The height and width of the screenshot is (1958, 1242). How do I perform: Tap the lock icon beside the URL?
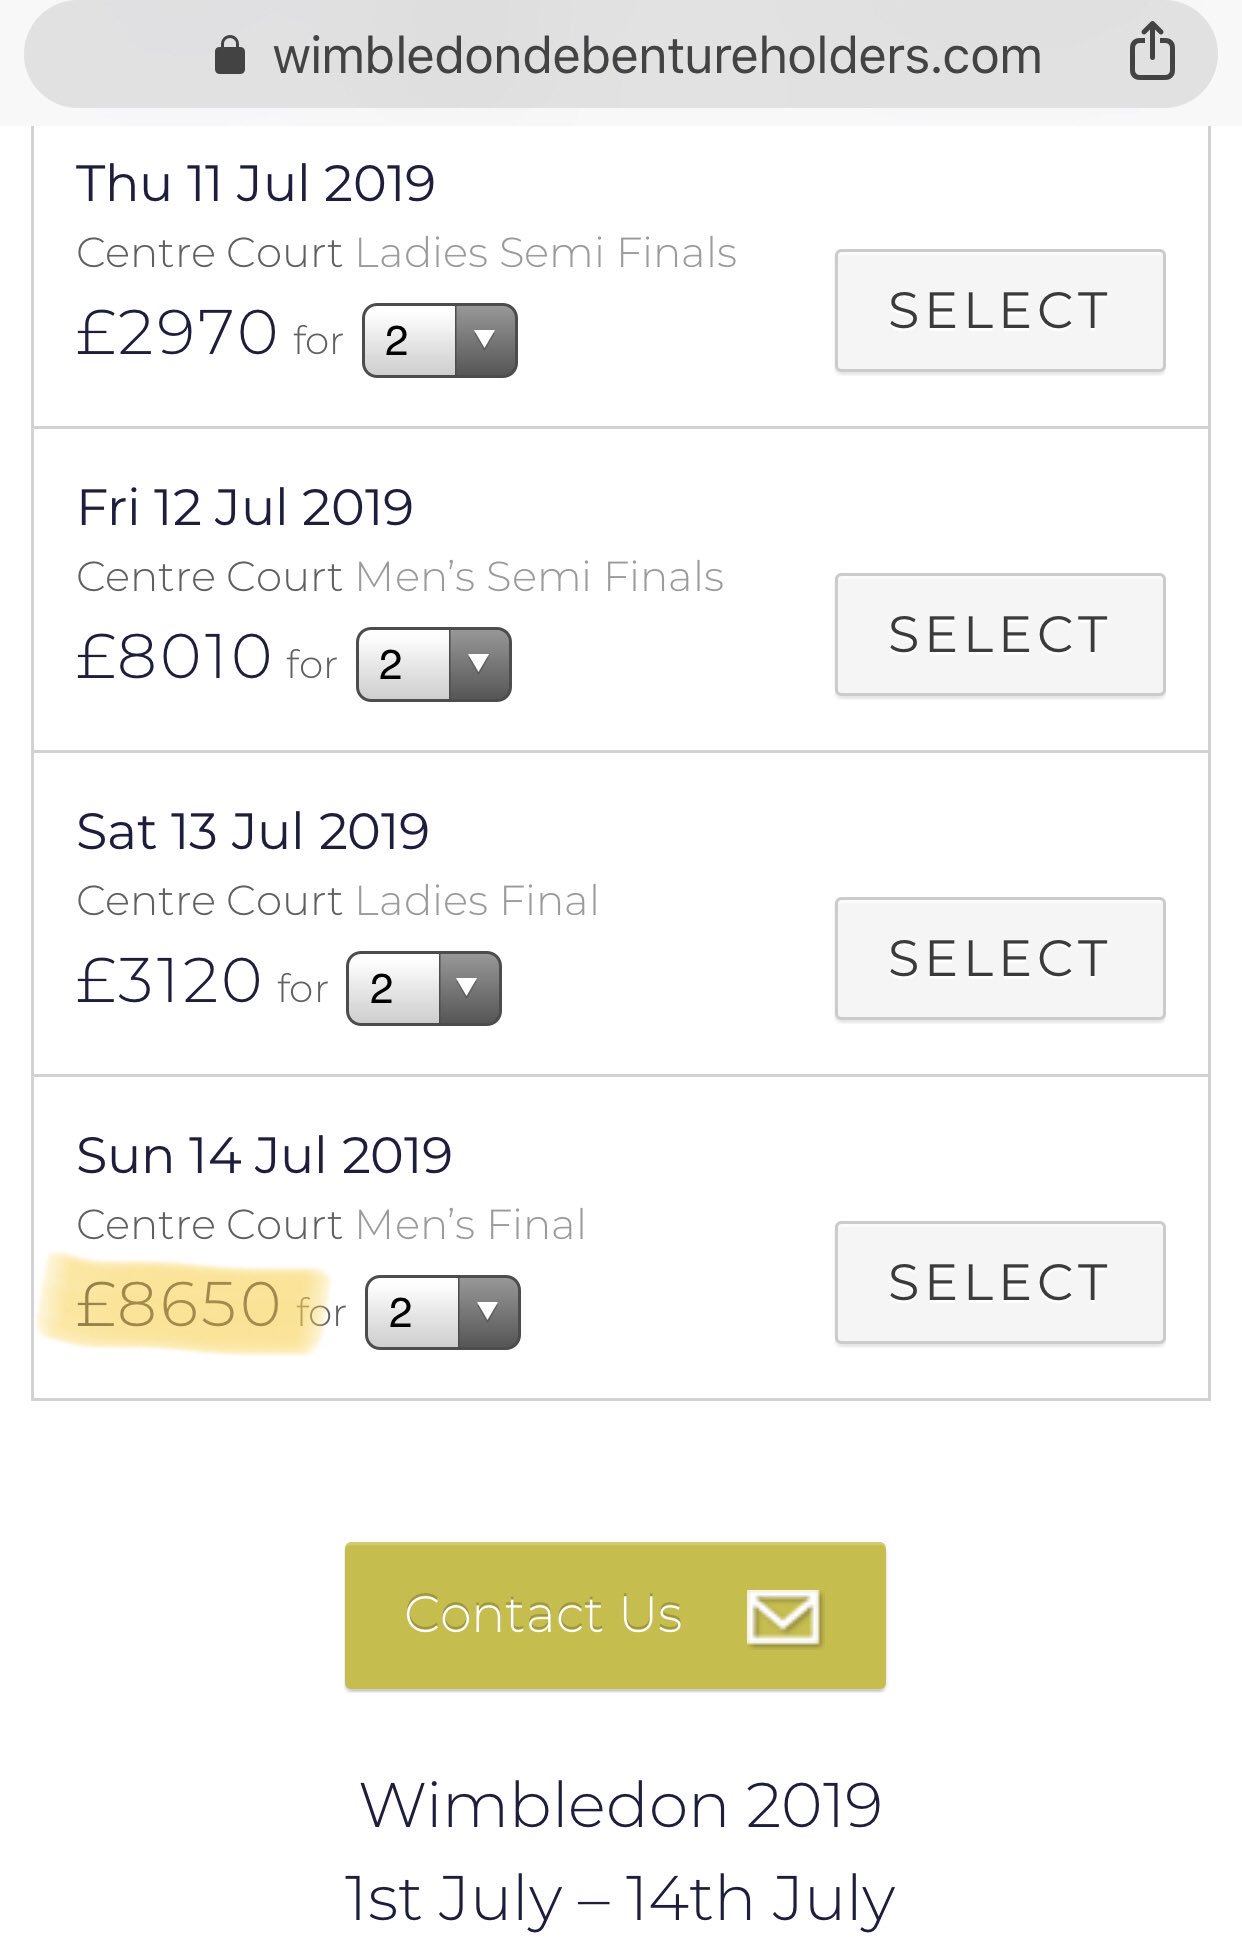(230, 56)
